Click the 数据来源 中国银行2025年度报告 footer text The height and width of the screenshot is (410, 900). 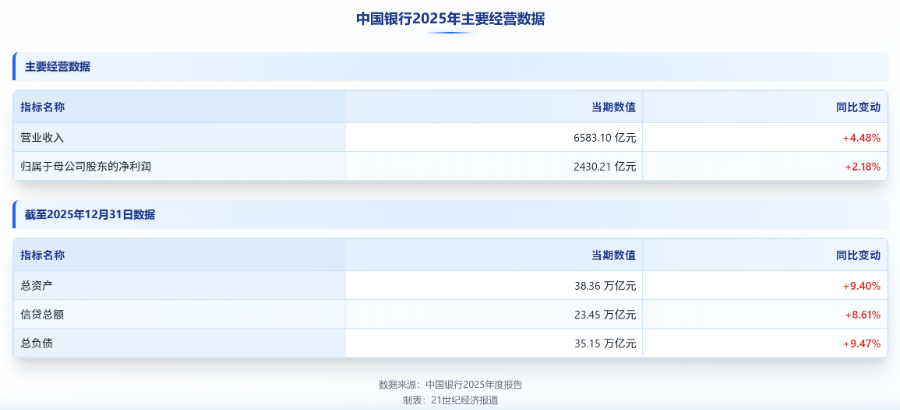[450, 384]
